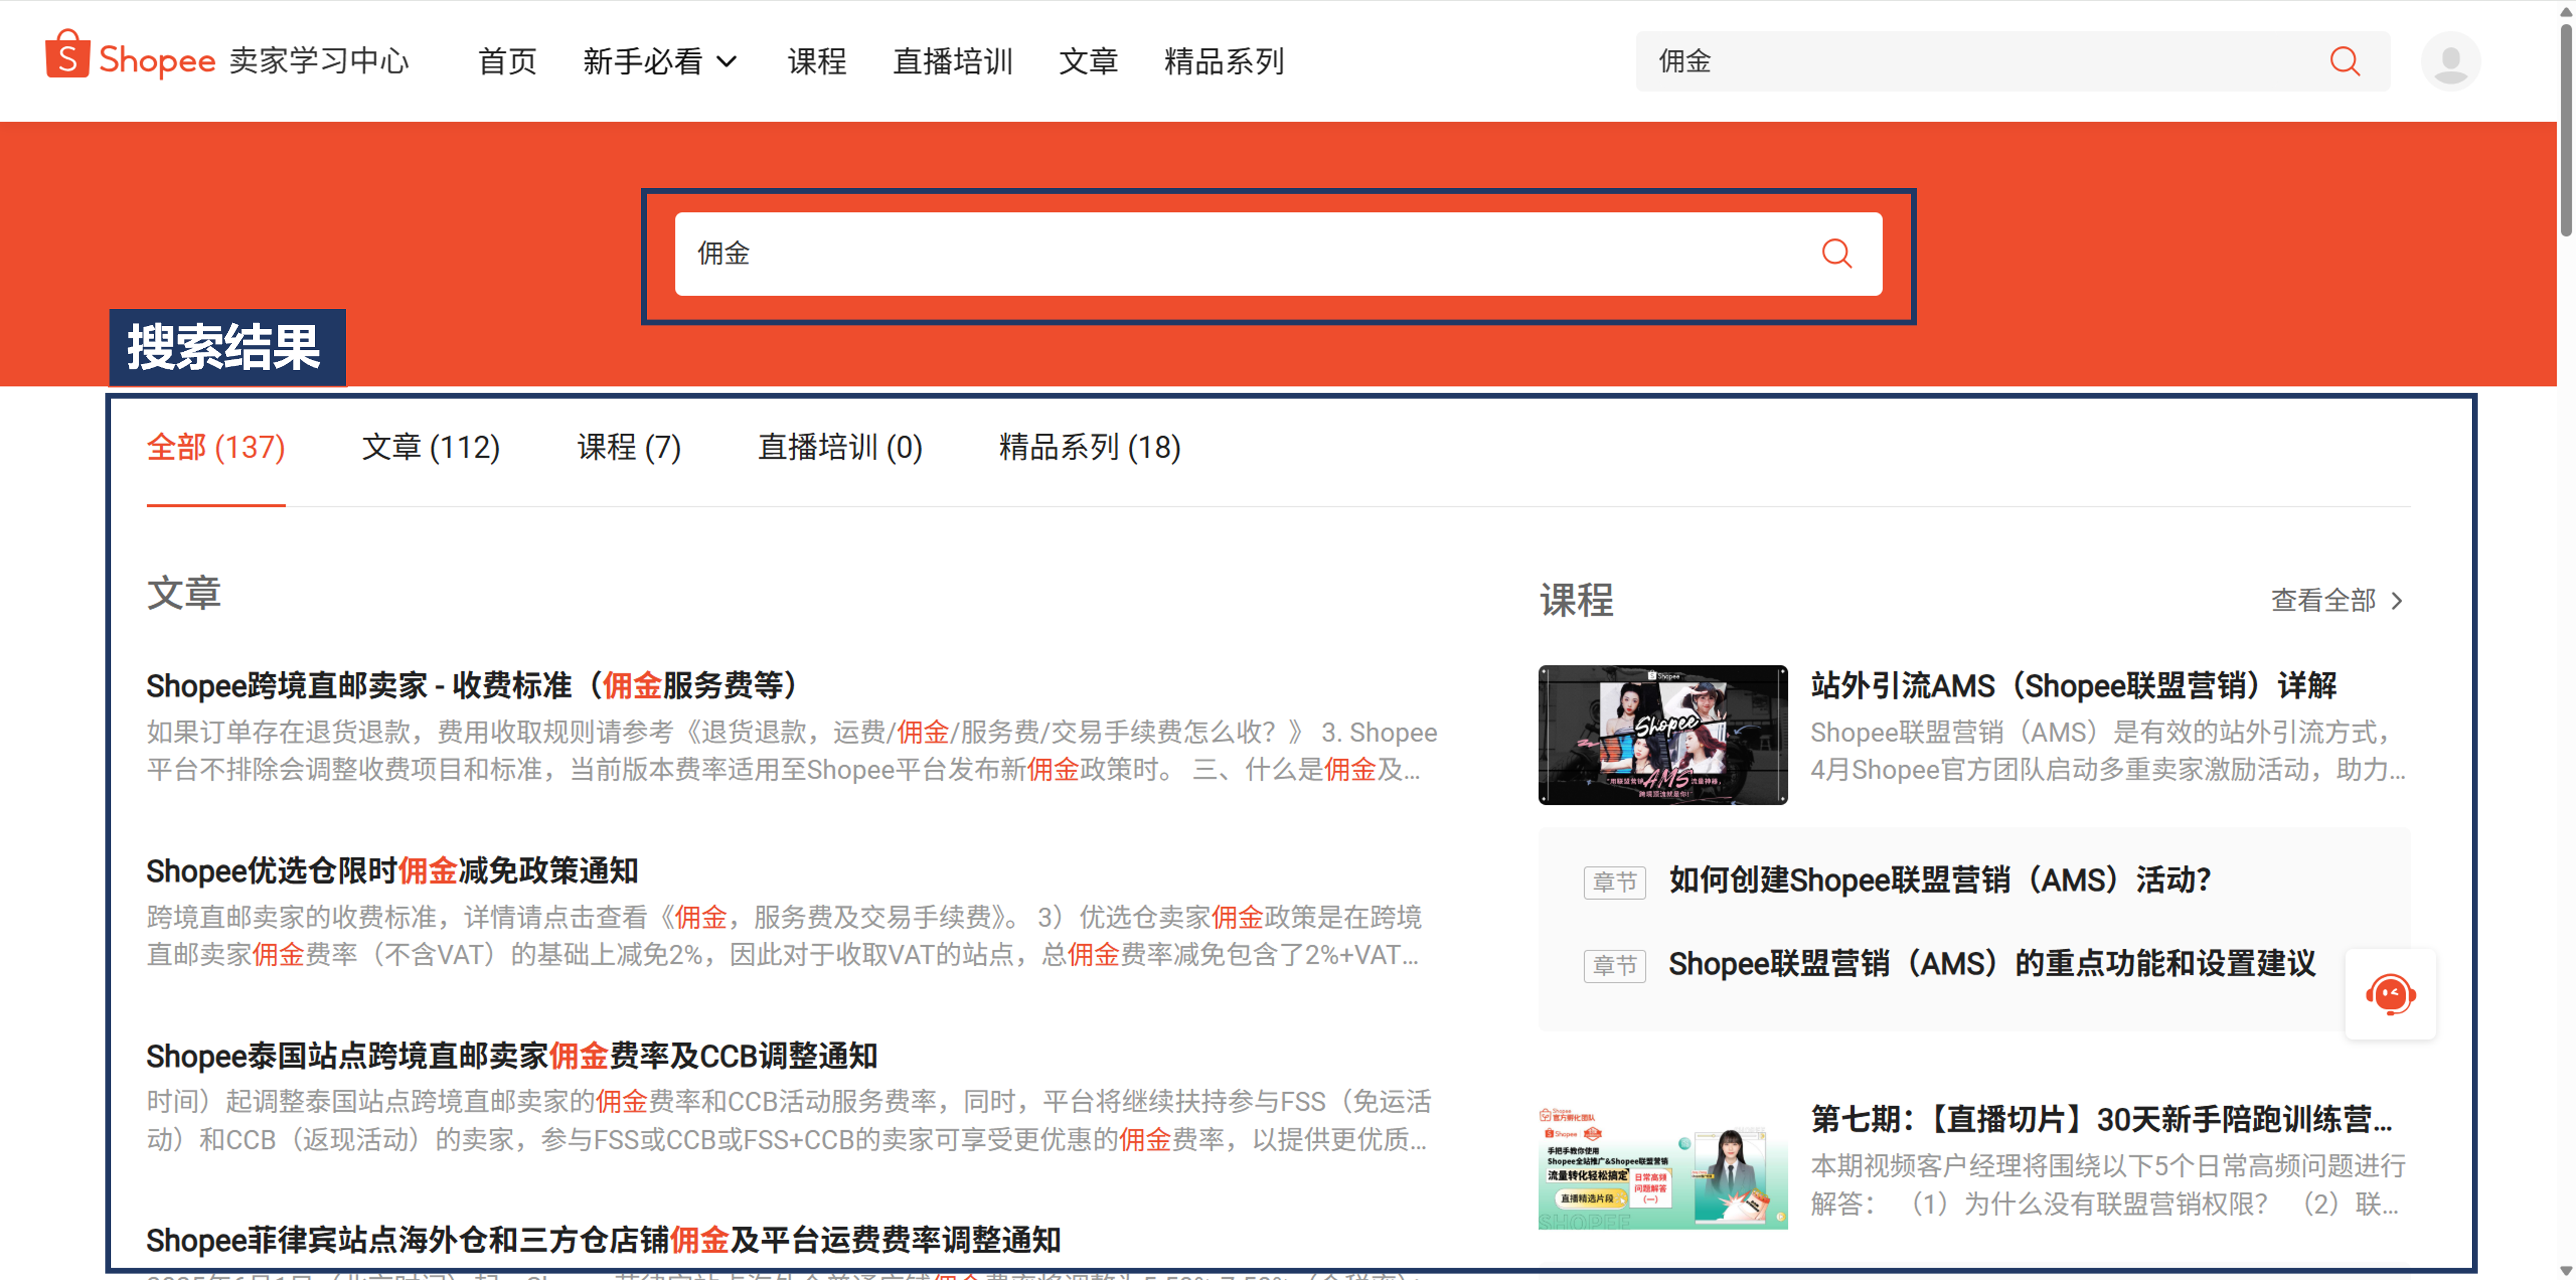Click description starting Shopee联盟营销（AMS）是有效的站外引流方式

click(2108, 751)
